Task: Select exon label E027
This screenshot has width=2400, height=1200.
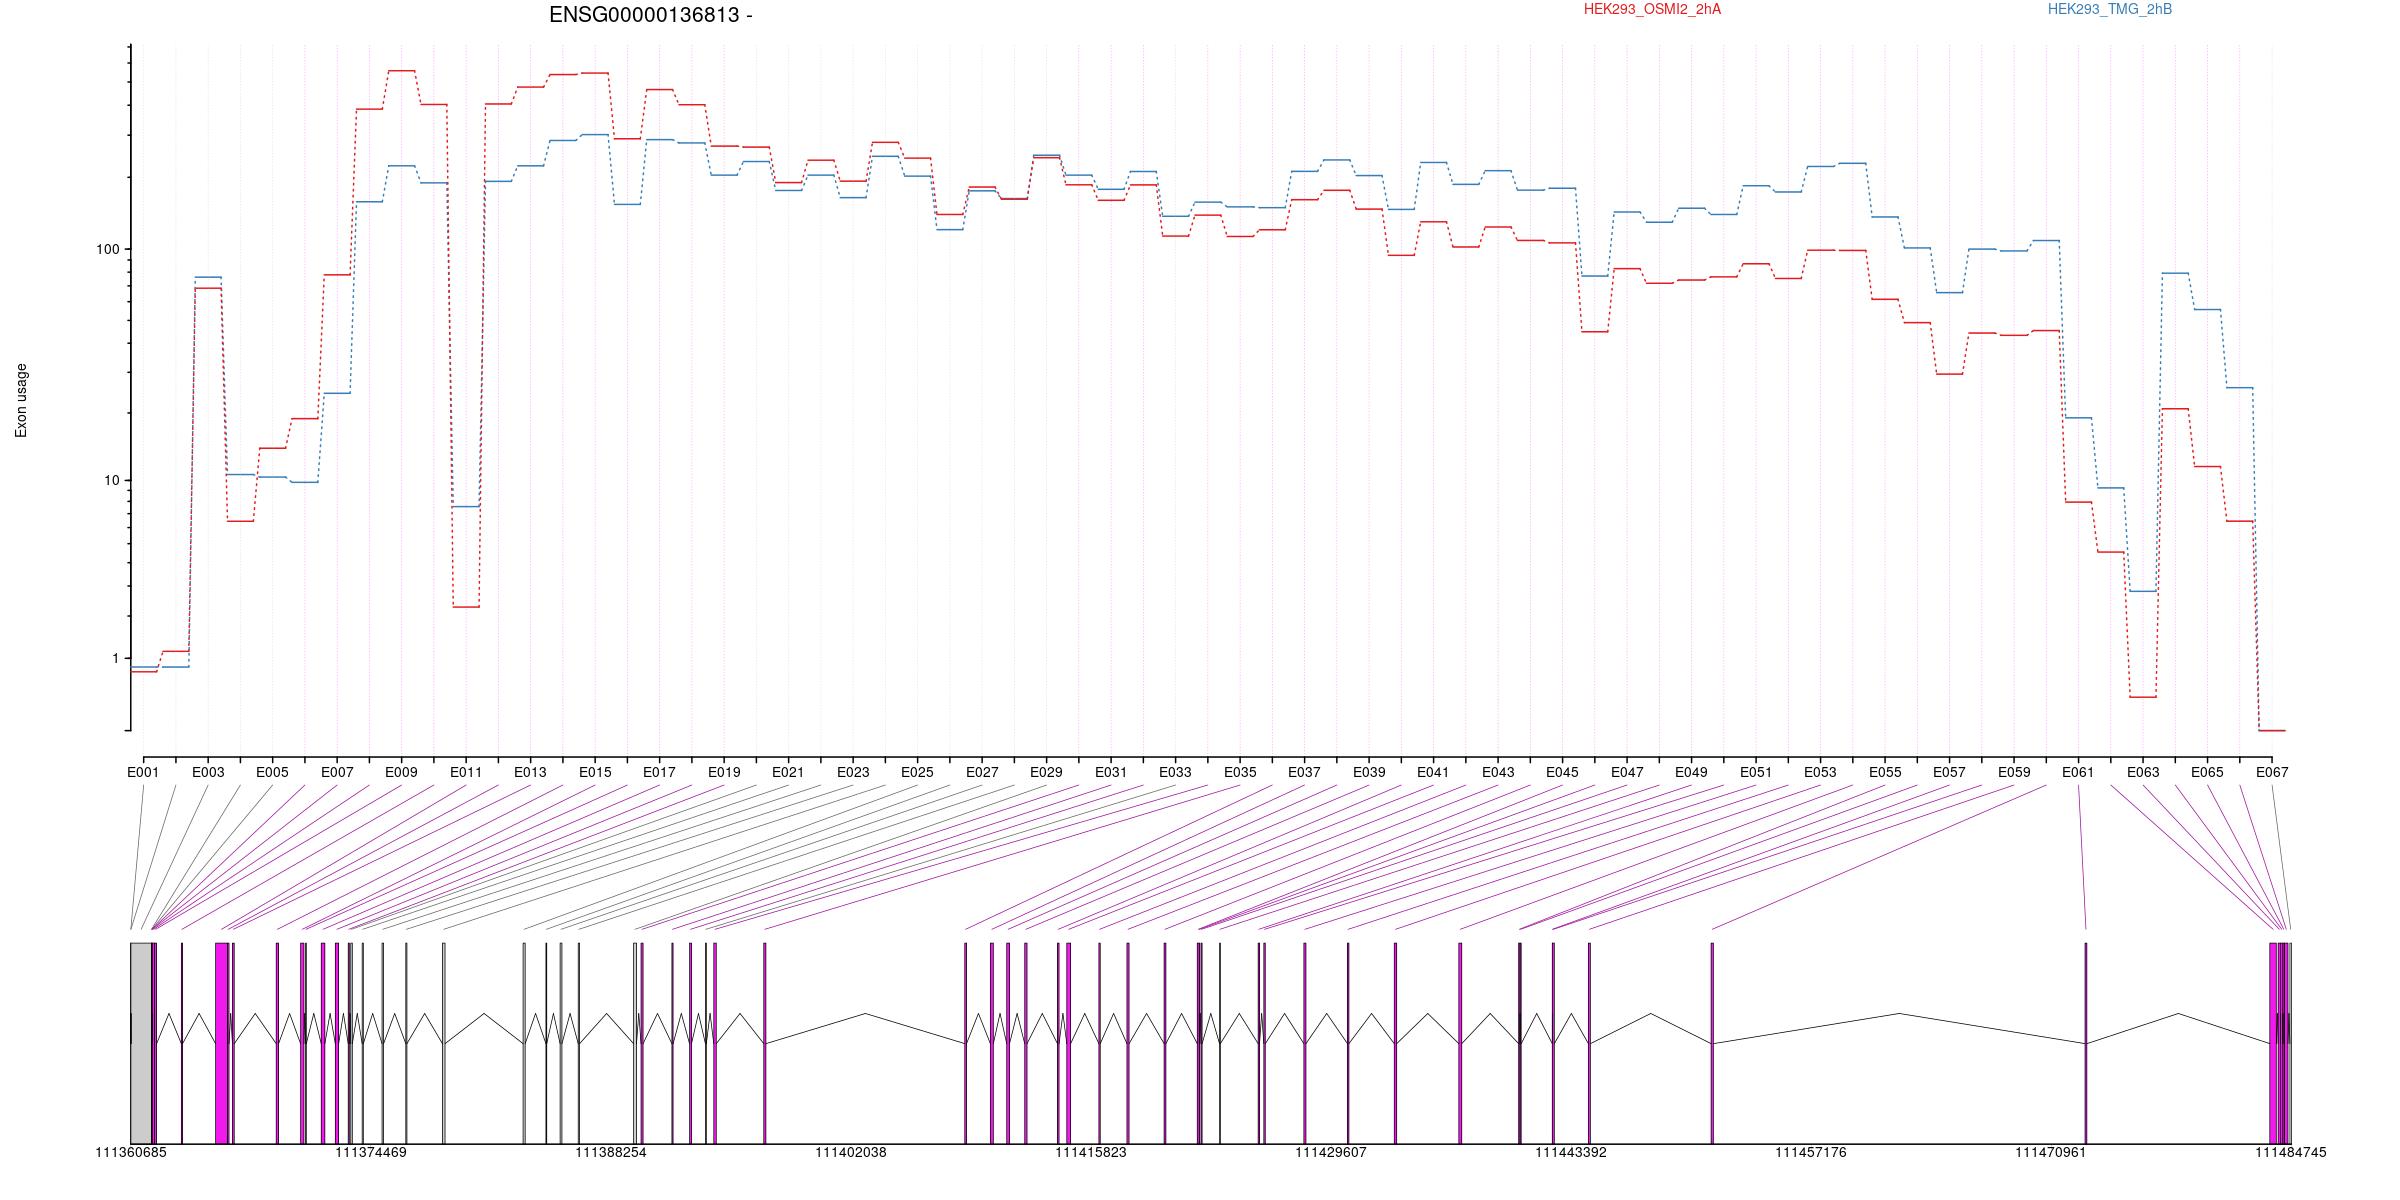Action: click(x=982, y=772)
